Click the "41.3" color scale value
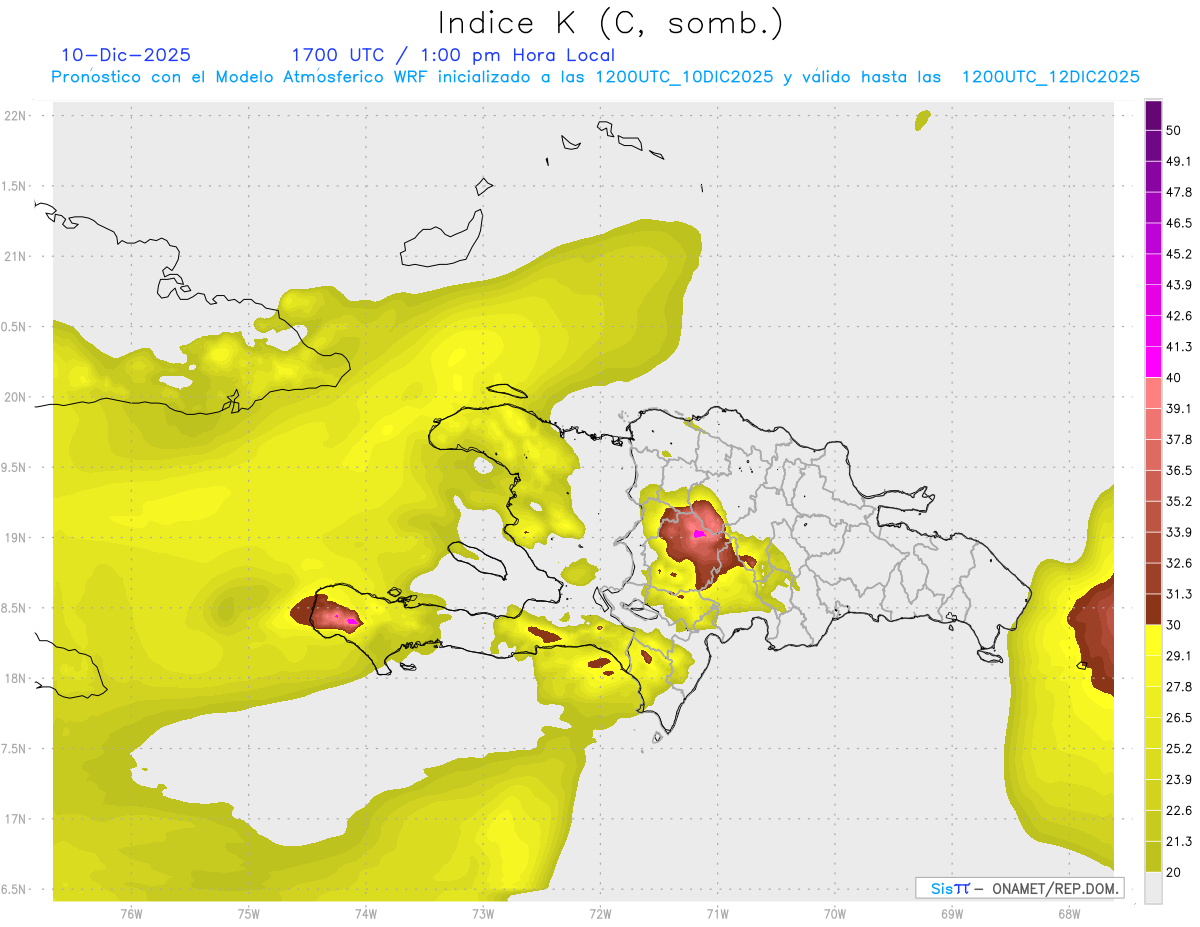Image resolution: width=1200 pixels, height=927 pixels. [1180, 347]
